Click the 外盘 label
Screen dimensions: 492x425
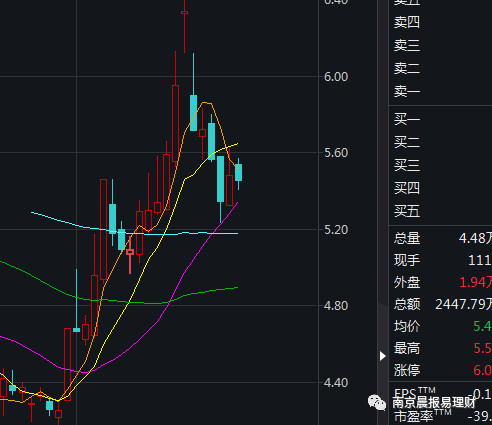coord(407,282)
